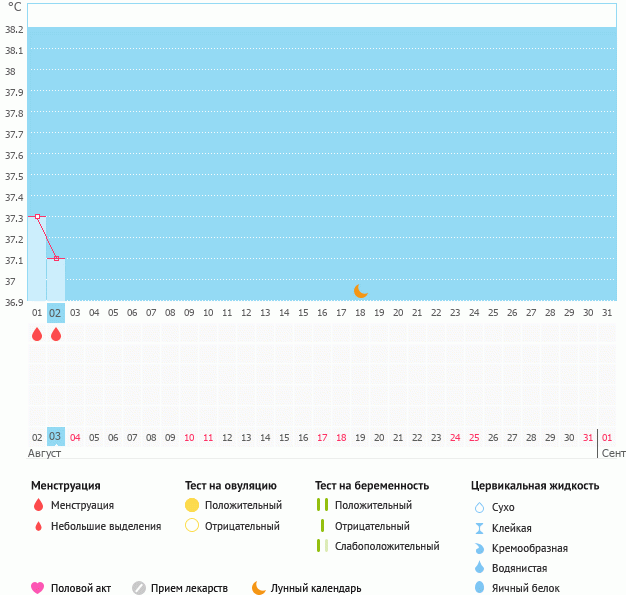Click date 31 in the bottom date row
Viewport: 626px width, 595px height.
coord(588,437)
